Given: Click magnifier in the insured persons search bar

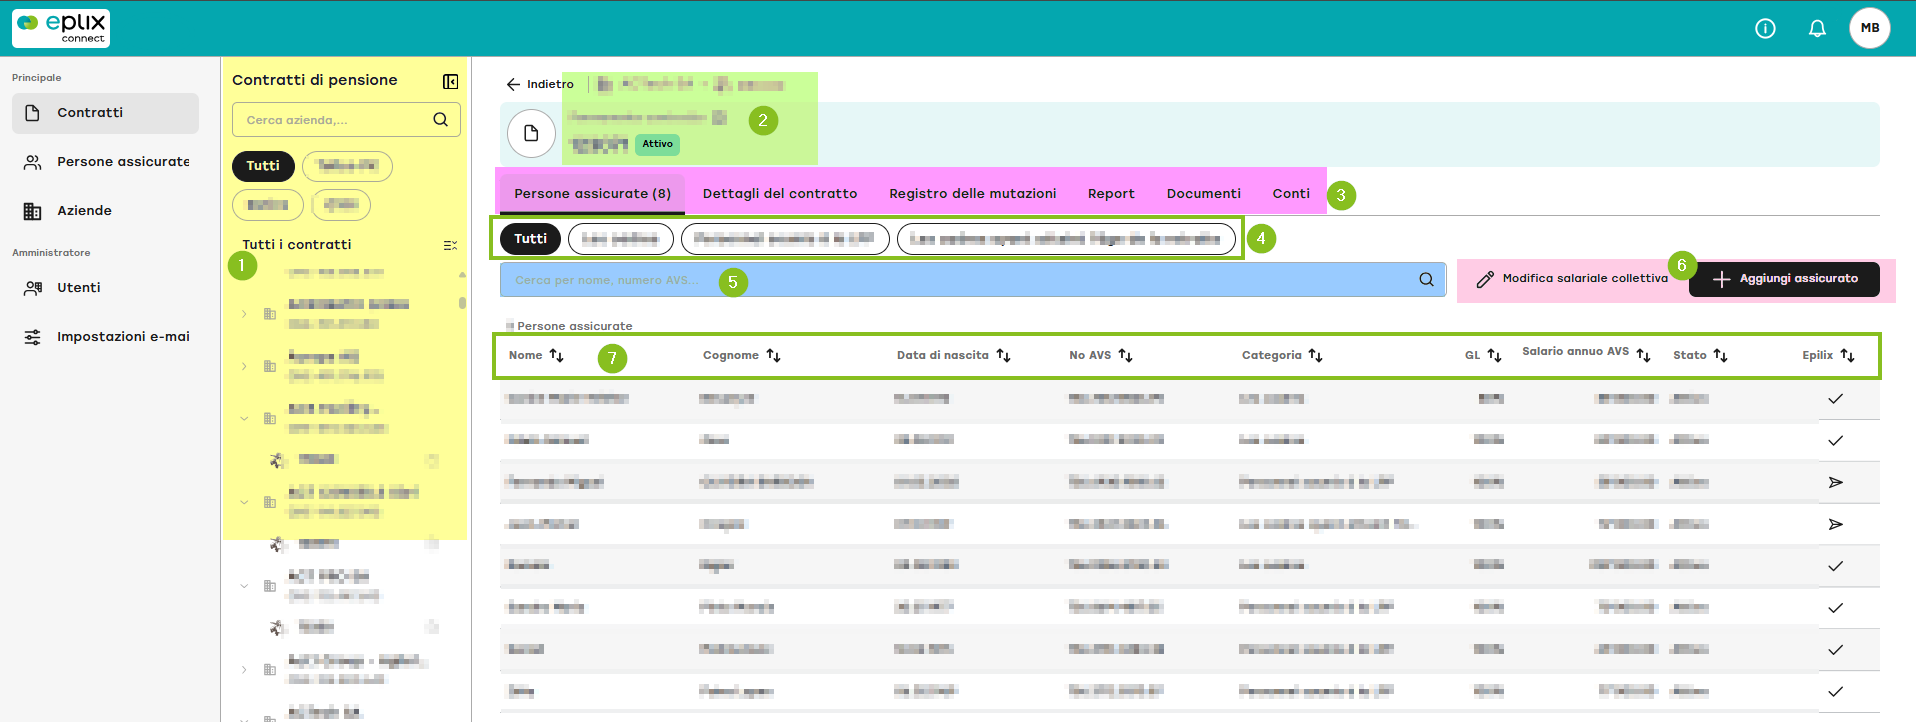Looking at the screenshot, I should [1426, 280].
